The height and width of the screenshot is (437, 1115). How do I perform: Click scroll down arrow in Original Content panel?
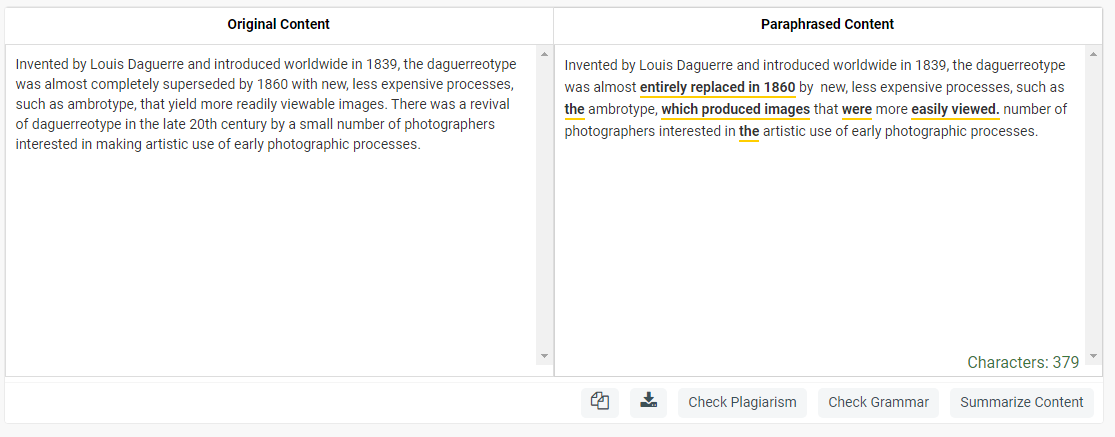pyautogui.click(x=544, y=356)
